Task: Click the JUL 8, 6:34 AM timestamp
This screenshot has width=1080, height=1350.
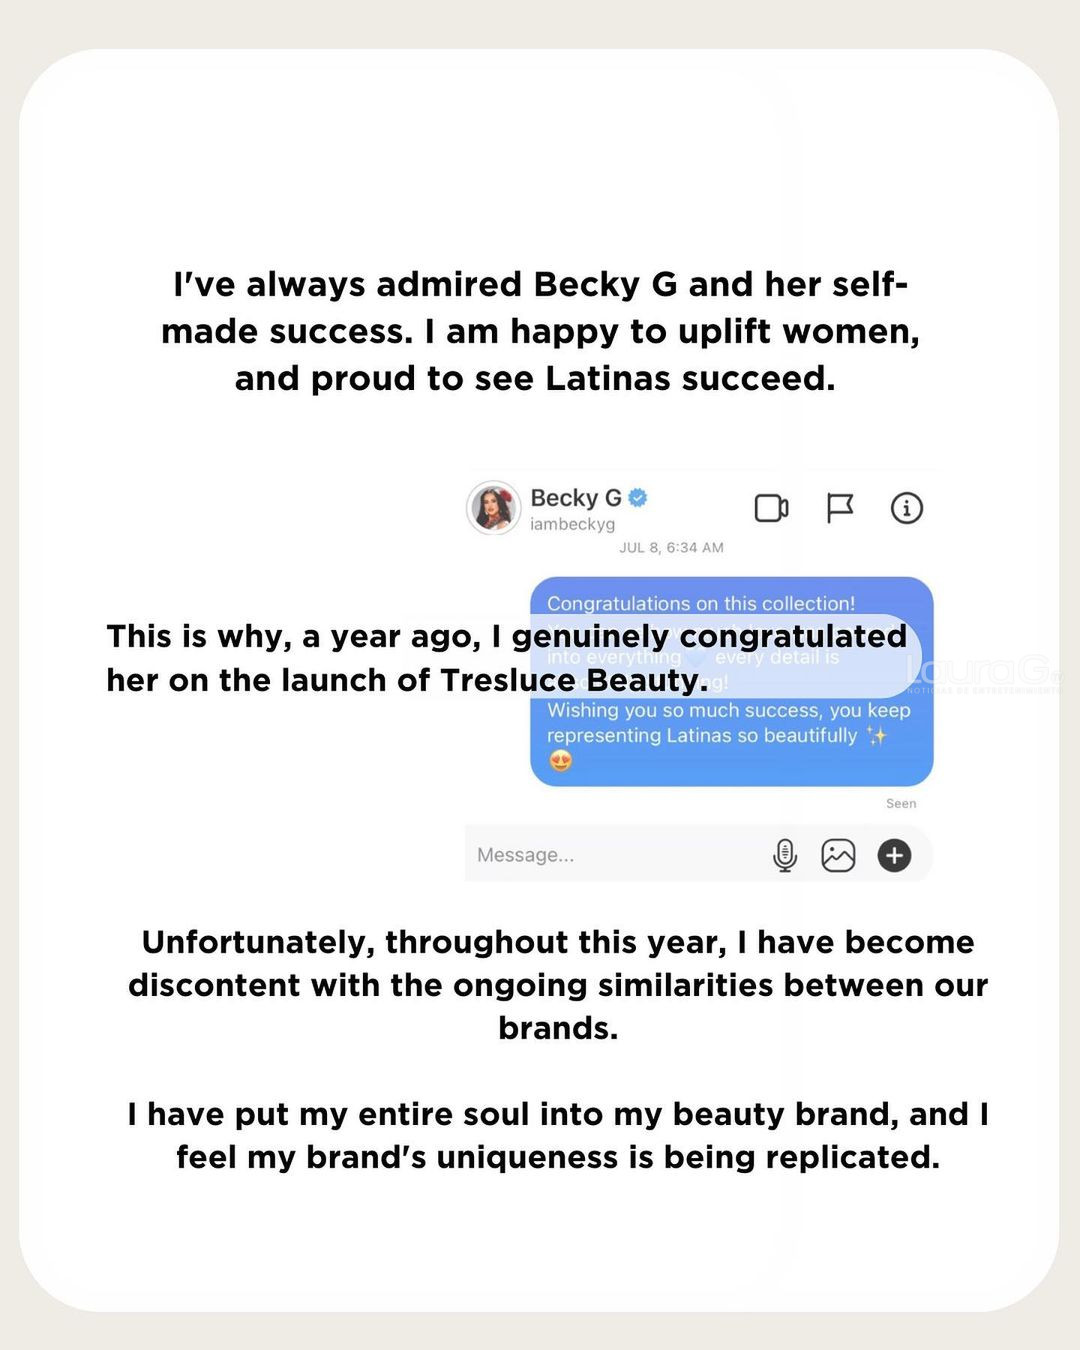Action: pos(671,548)
